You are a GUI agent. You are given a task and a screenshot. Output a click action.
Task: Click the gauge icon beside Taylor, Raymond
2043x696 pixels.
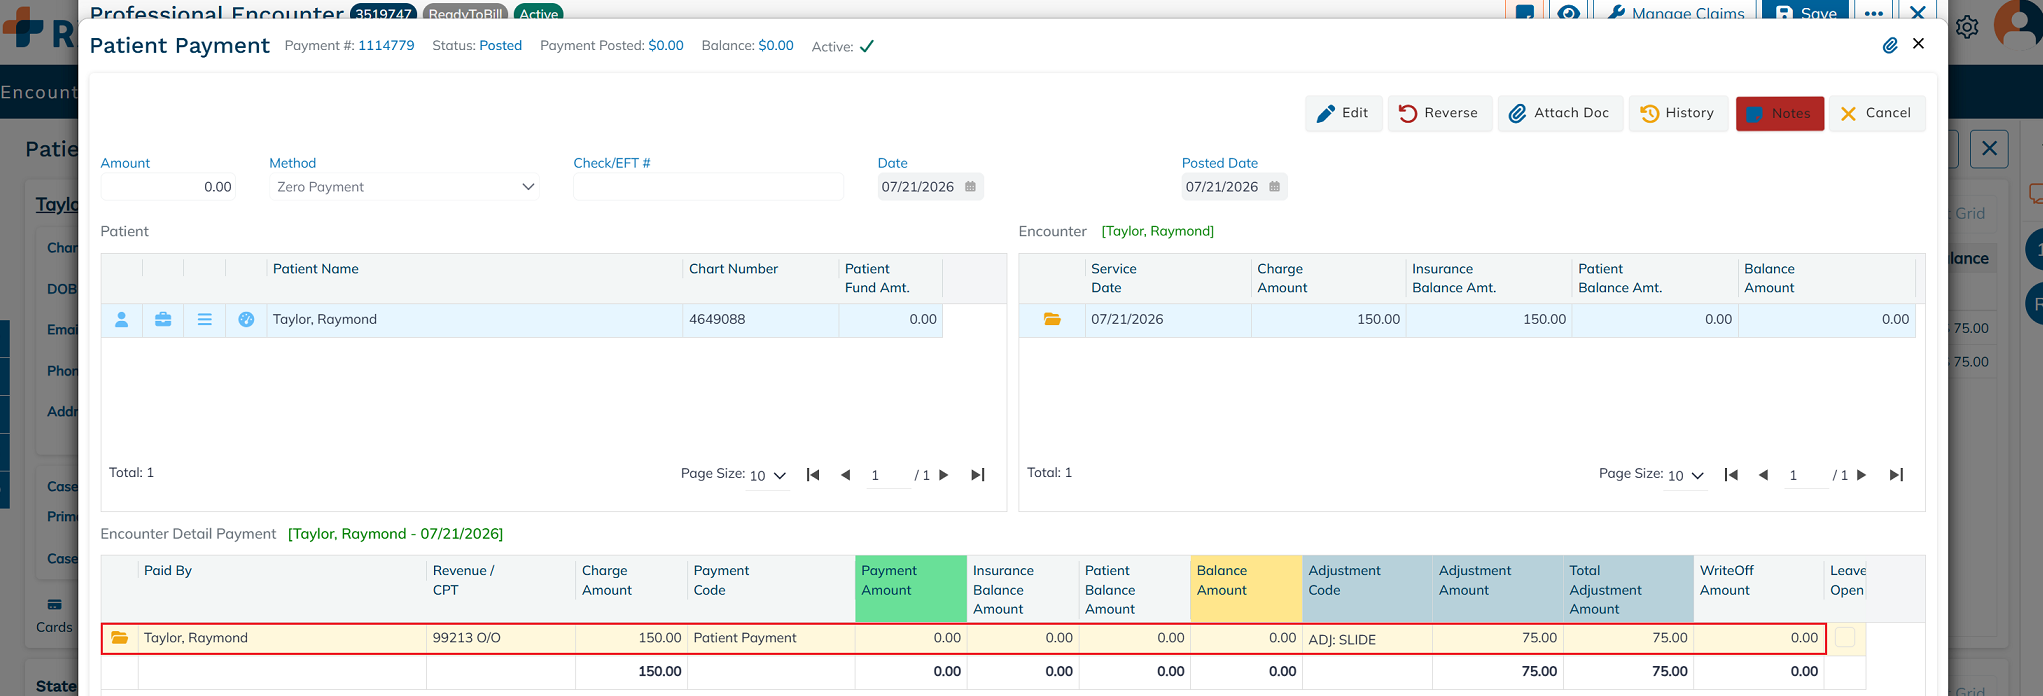click(246, 320)
